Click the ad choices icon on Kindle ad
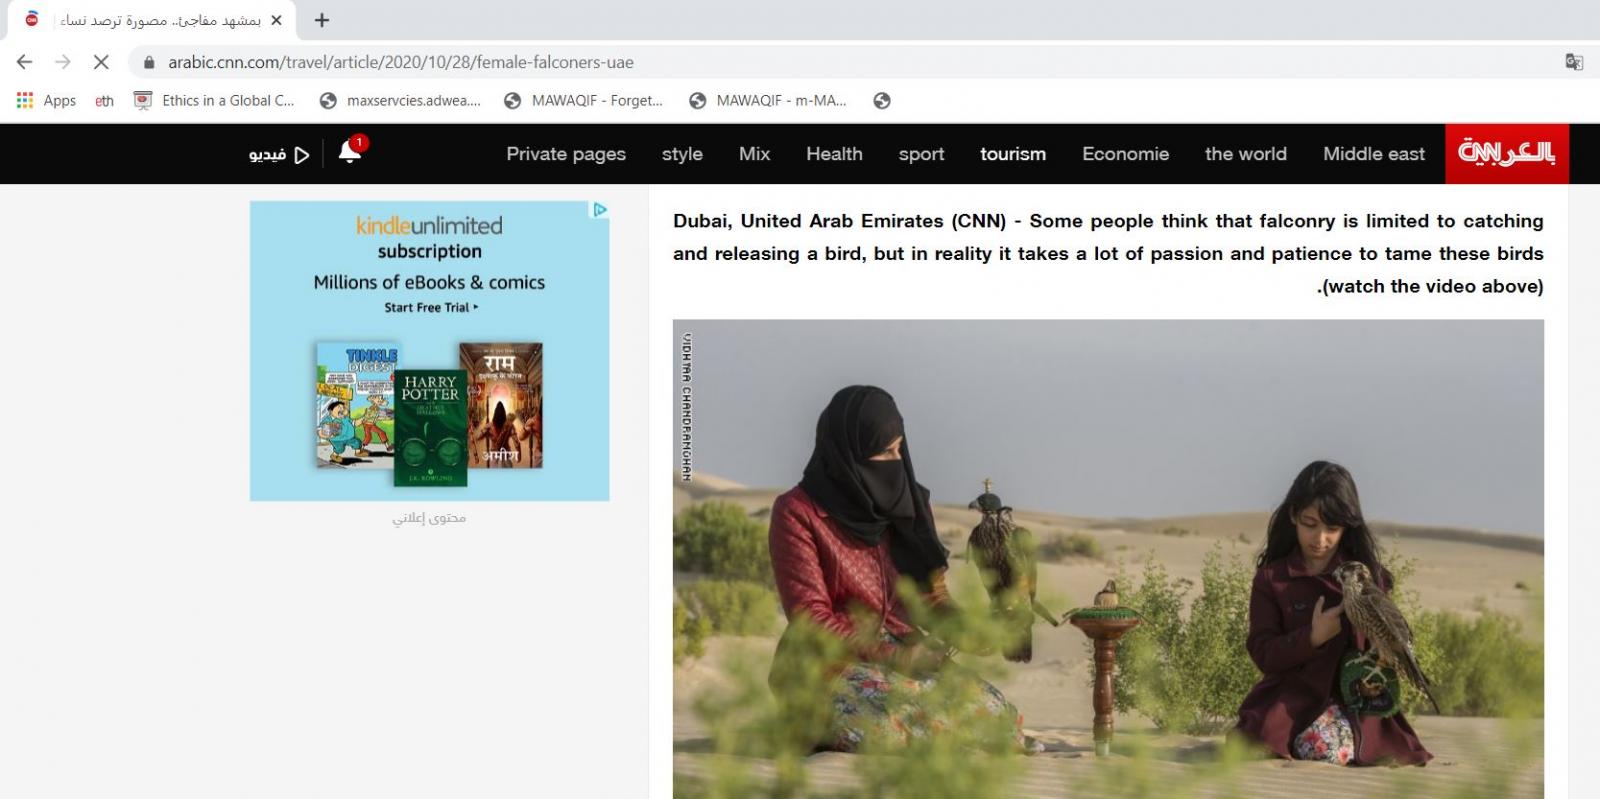The height and width of the screenshot is (799, 1600). (600, 210)
